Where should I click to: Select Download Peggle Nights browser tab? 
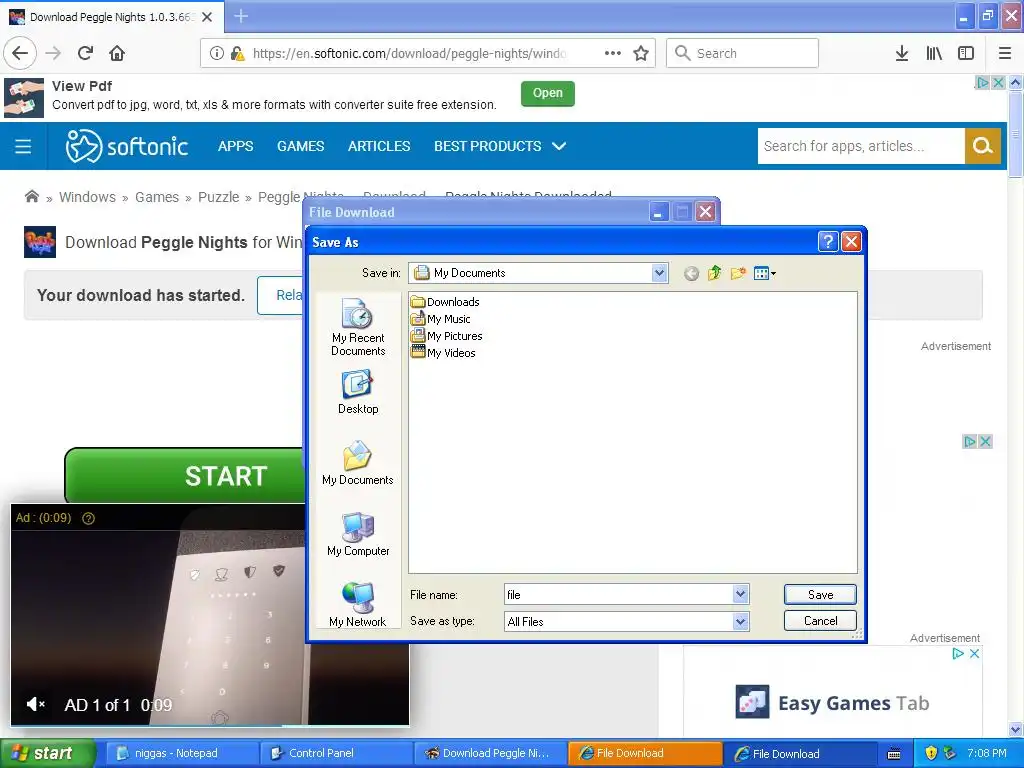tap(112, 17)
